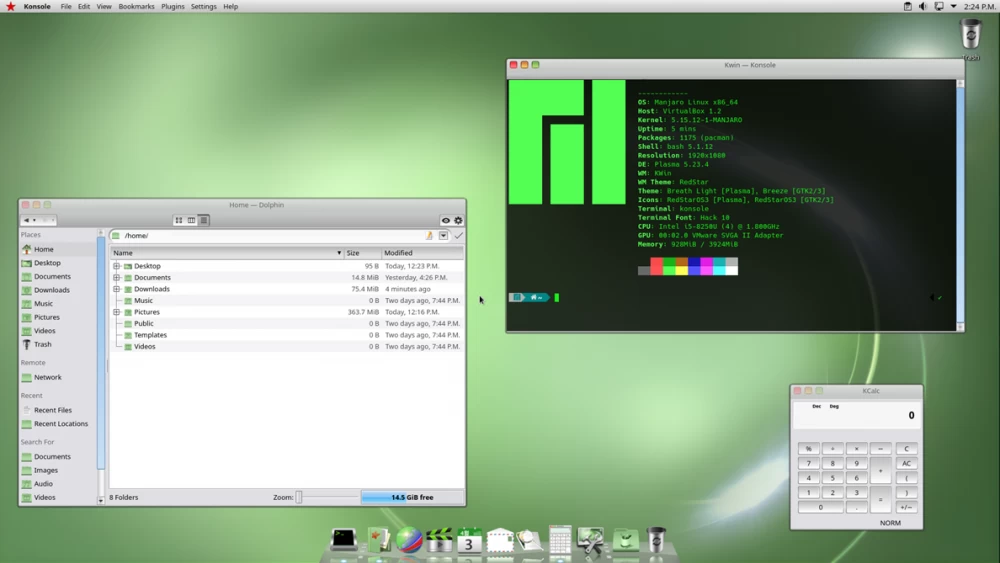
Task: Toggle hidden files eye icon in Dolphin
Action: tap(446, 221)
